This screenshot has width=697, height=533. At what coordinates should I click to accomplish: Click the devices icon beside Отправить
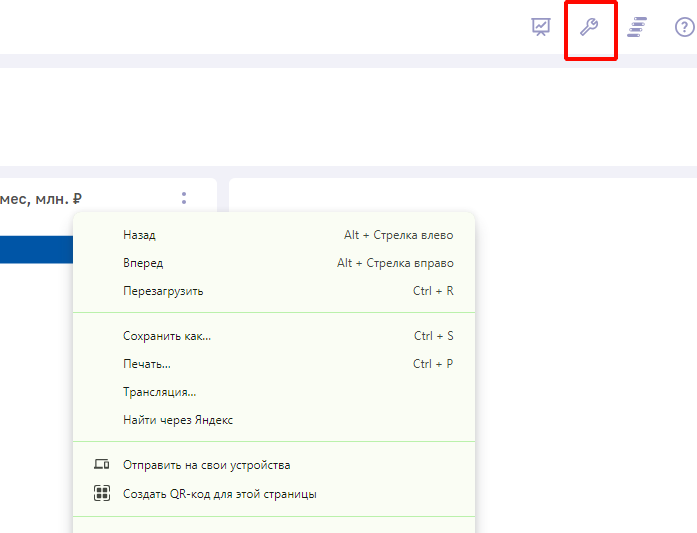(102, 465)
